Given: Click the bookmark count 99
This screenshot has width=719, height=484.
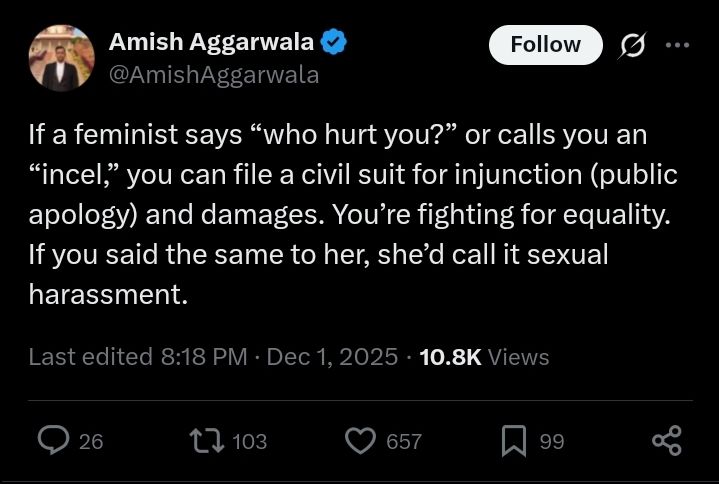Looking at the screenshot, I should click(x=552, y=441).
